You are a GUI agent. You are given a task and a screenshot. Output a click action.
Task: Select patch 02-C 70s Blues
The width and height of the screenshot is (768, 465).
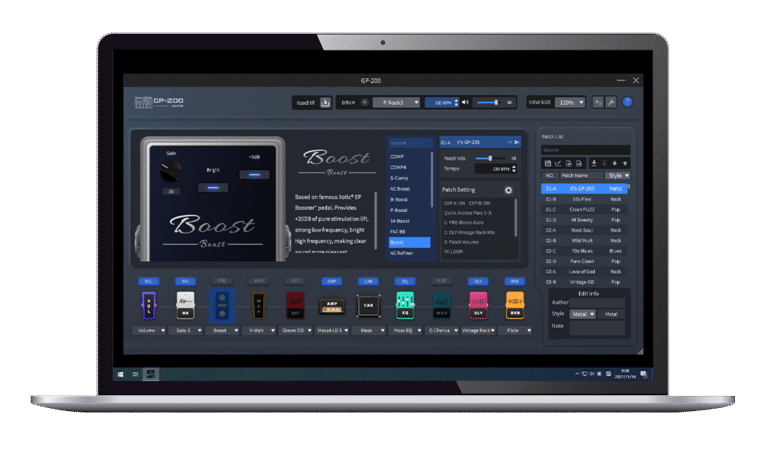pyautogui.click(x=584, y=251)
